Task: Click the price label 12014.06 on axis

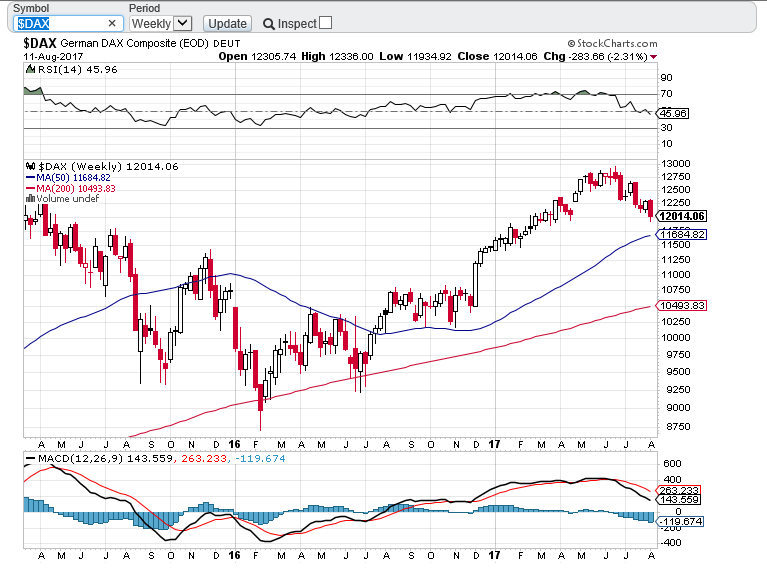Action: 681,216
